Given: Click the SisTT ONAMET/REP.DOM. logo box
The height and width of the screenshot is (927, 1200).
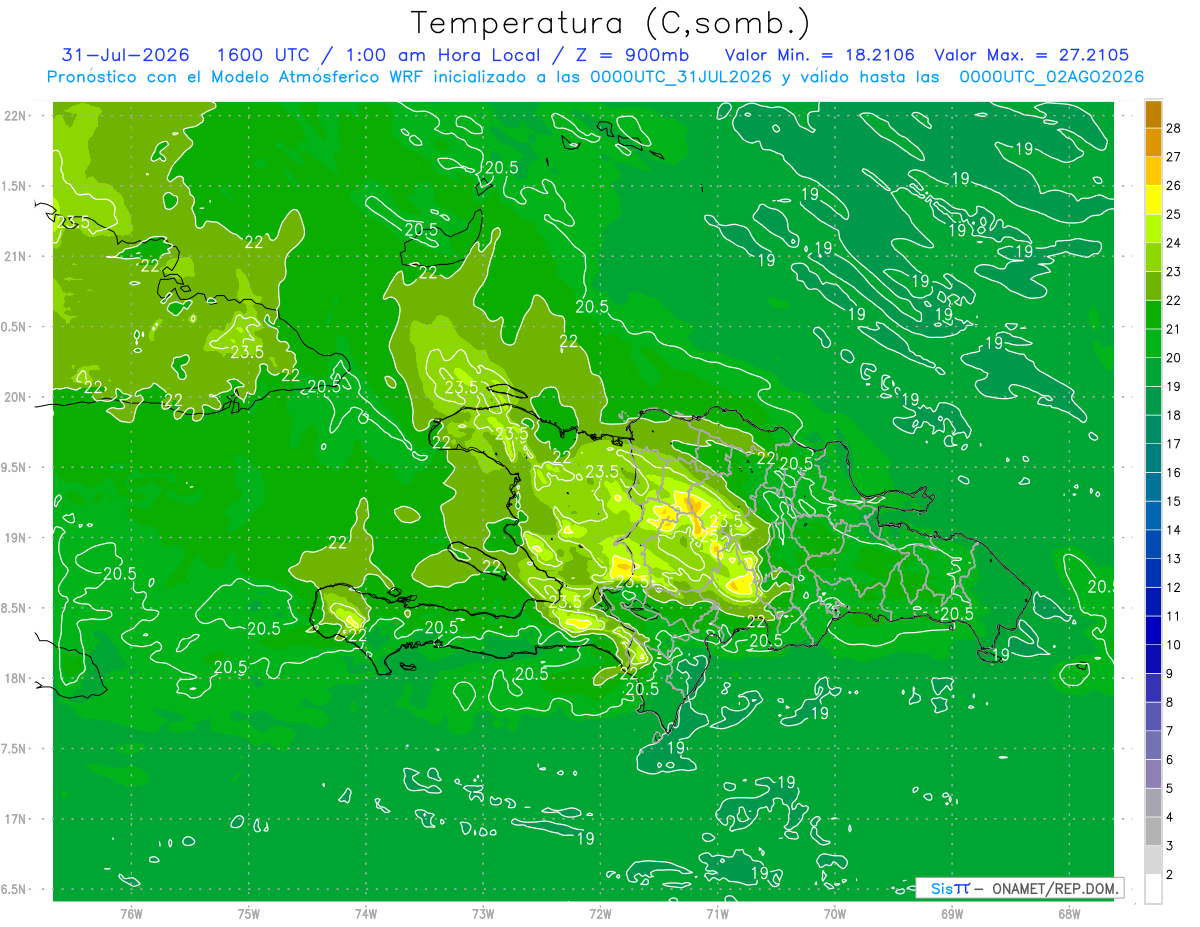Looking at the screenshot, I should (1019, 888).
